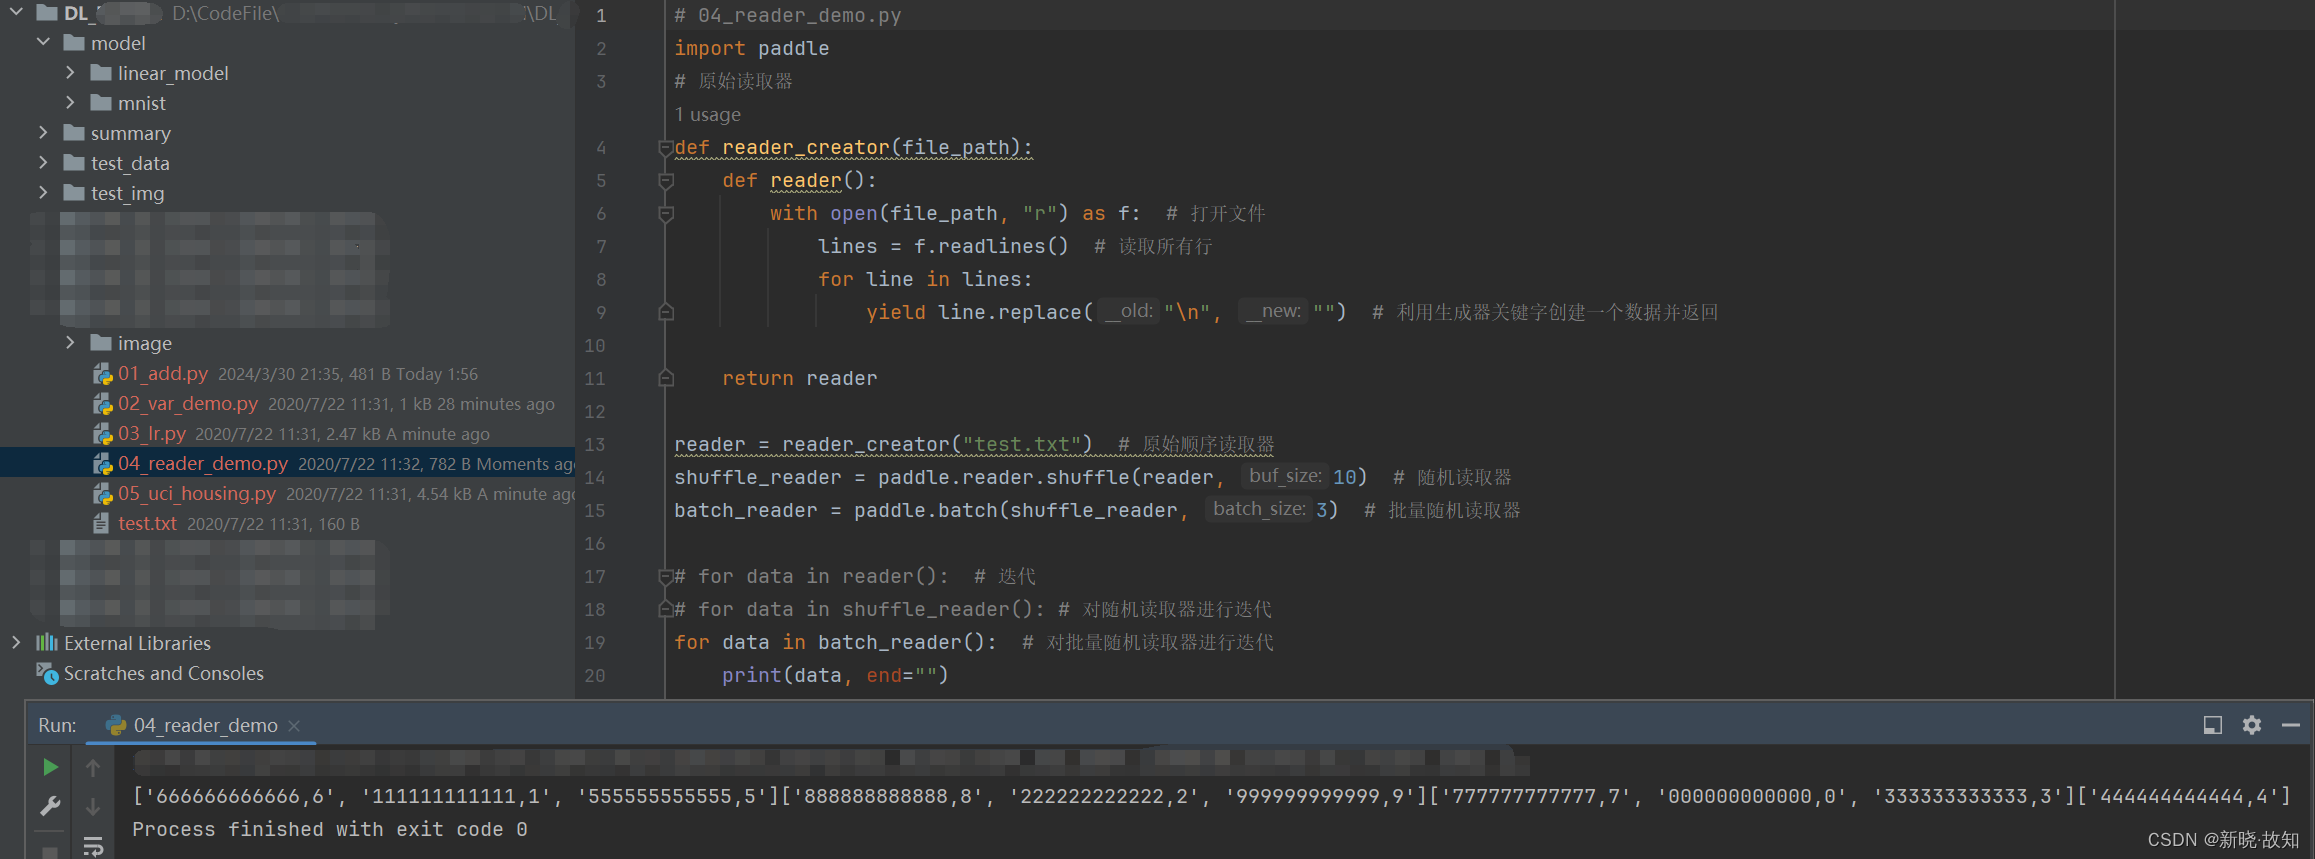Click the Run panel gear settings icon
This screenshot has height=859, width=2315.
click(2252, 725)
